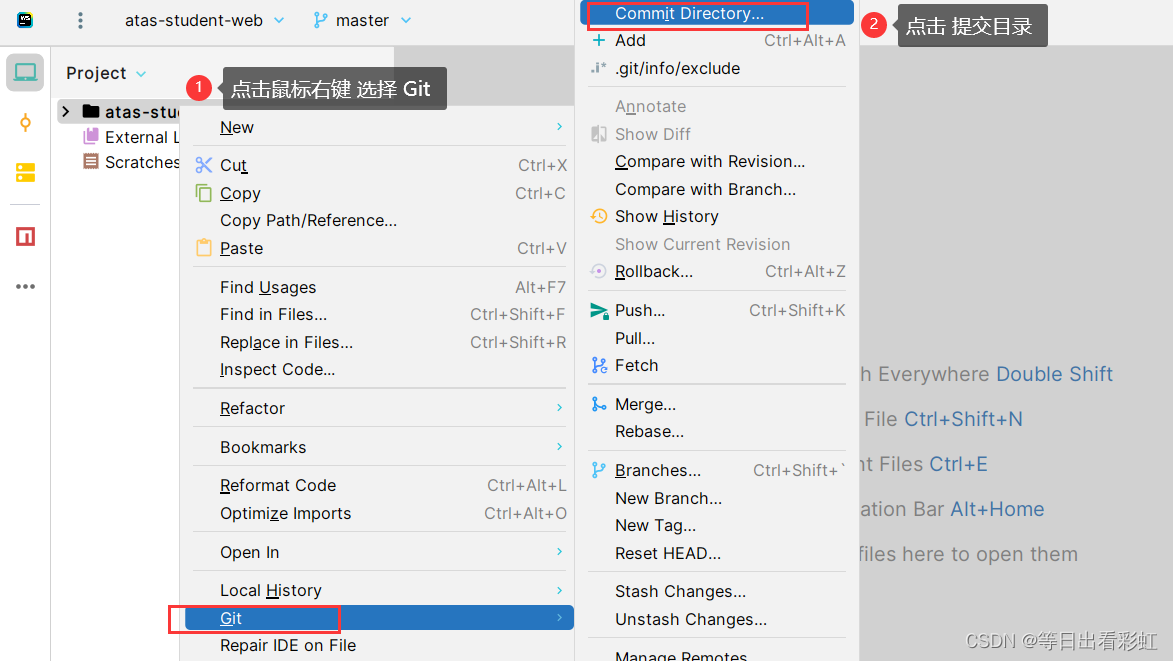Viewport: 1173px width, 661px height.
Task: Expand the Git submenu arrow
Action: (x=560, y=617)
